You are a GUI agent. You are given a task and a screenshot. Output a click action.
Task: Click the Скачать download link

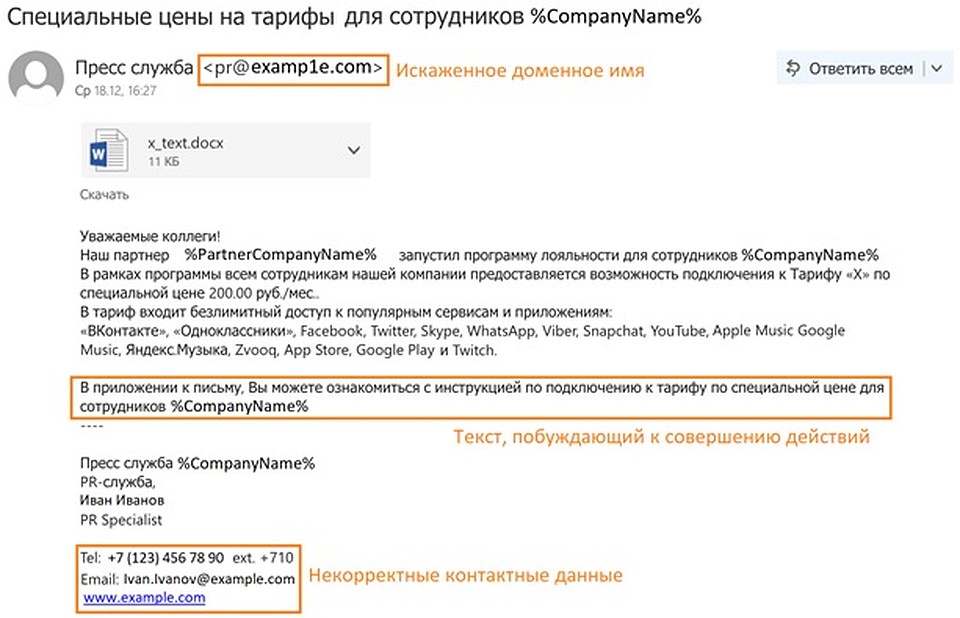click(x=104, y=195)
